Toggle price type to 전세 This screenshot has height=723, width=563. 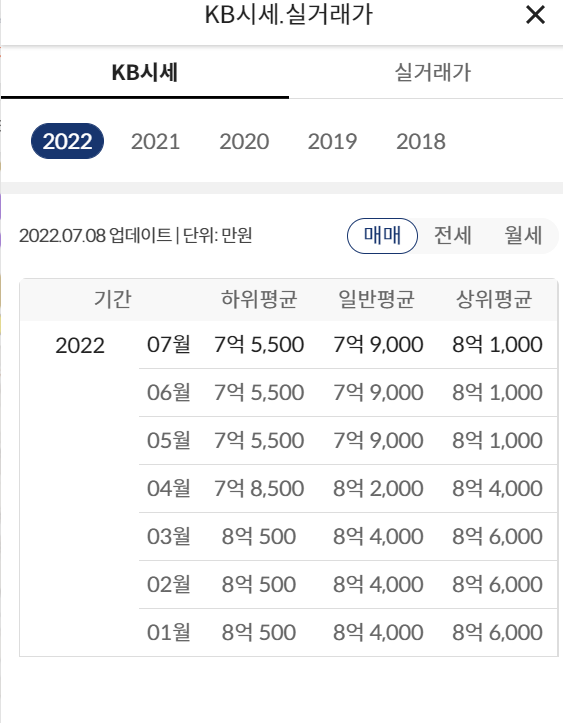coord(453,236)
